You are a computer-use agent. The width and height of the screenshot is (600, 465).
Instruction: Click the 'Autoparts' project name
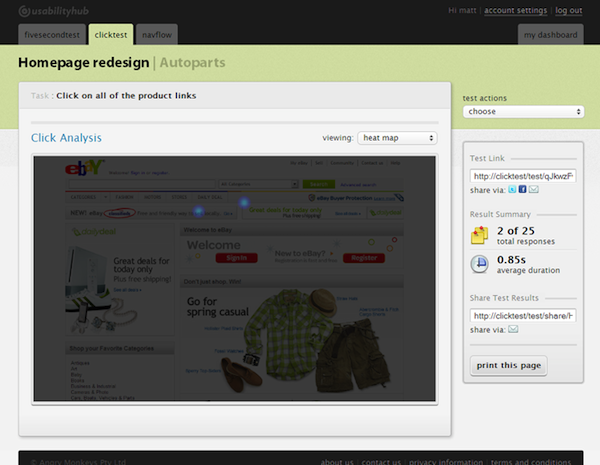tap(192, 62)
